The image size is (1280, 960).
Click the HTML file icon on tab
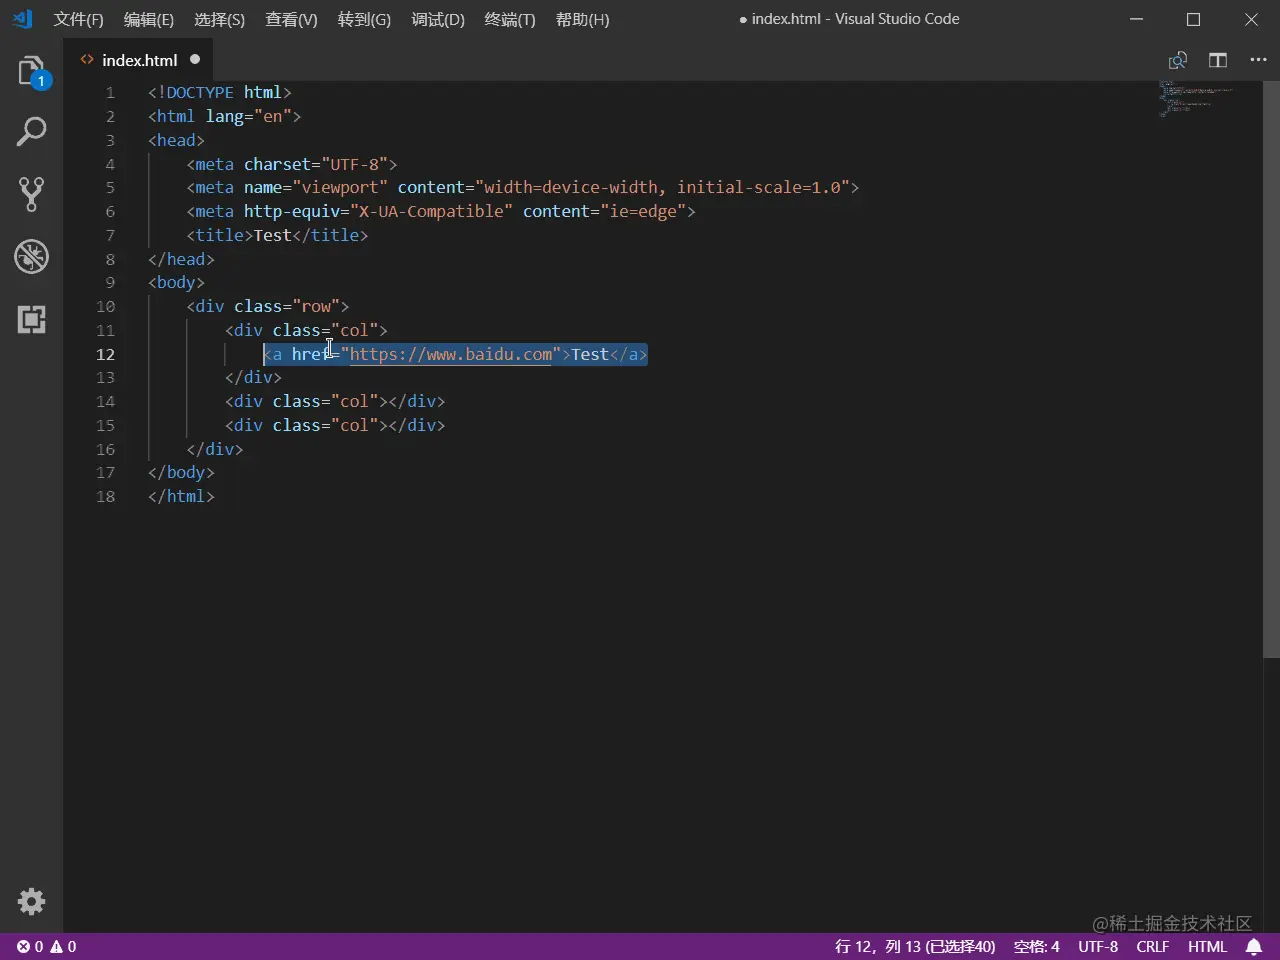coord(87,60)
